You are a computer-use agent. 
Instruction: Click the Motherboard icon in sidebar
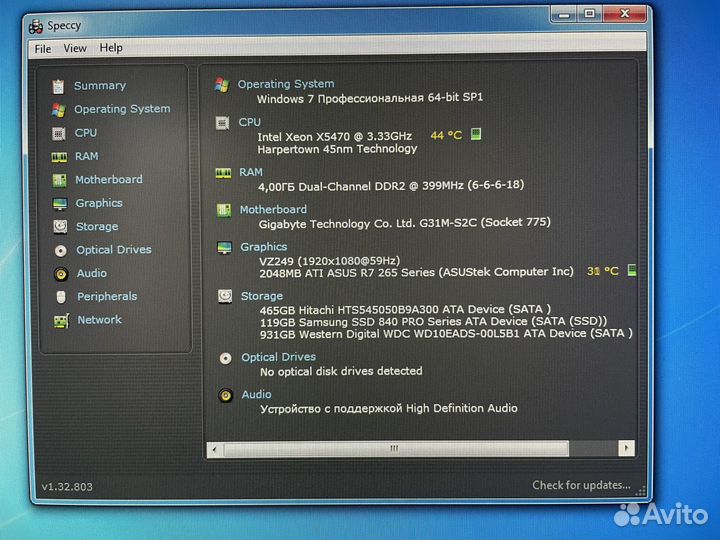59,180
